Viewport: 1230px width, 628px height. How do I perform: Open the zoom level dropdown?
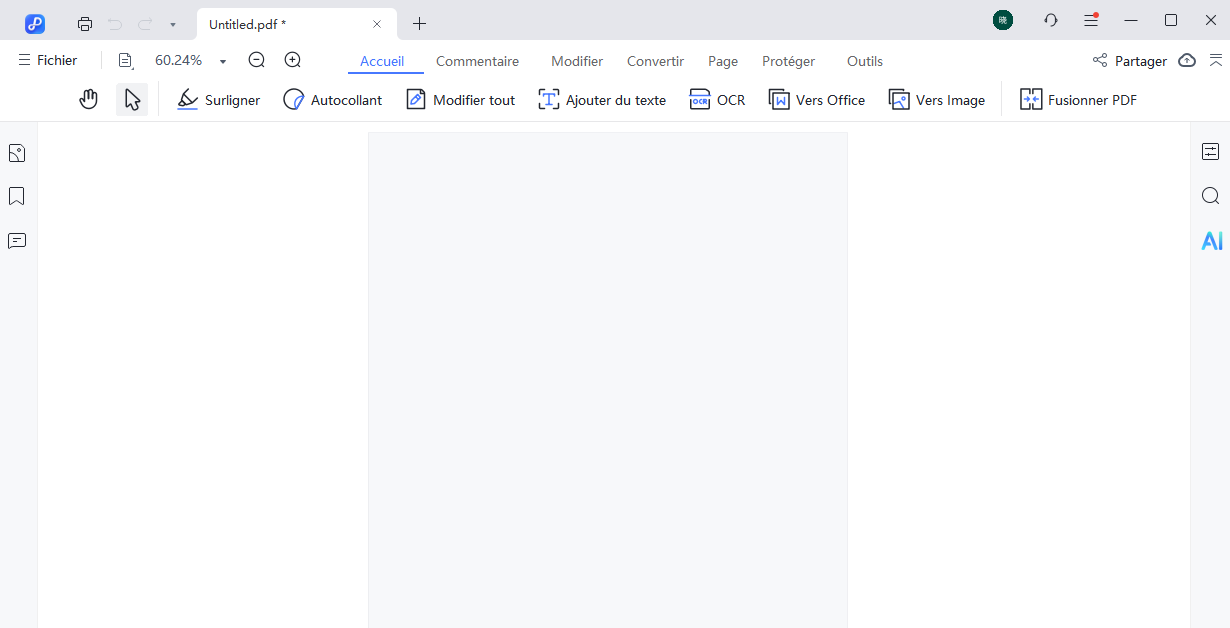click(222, 60)
